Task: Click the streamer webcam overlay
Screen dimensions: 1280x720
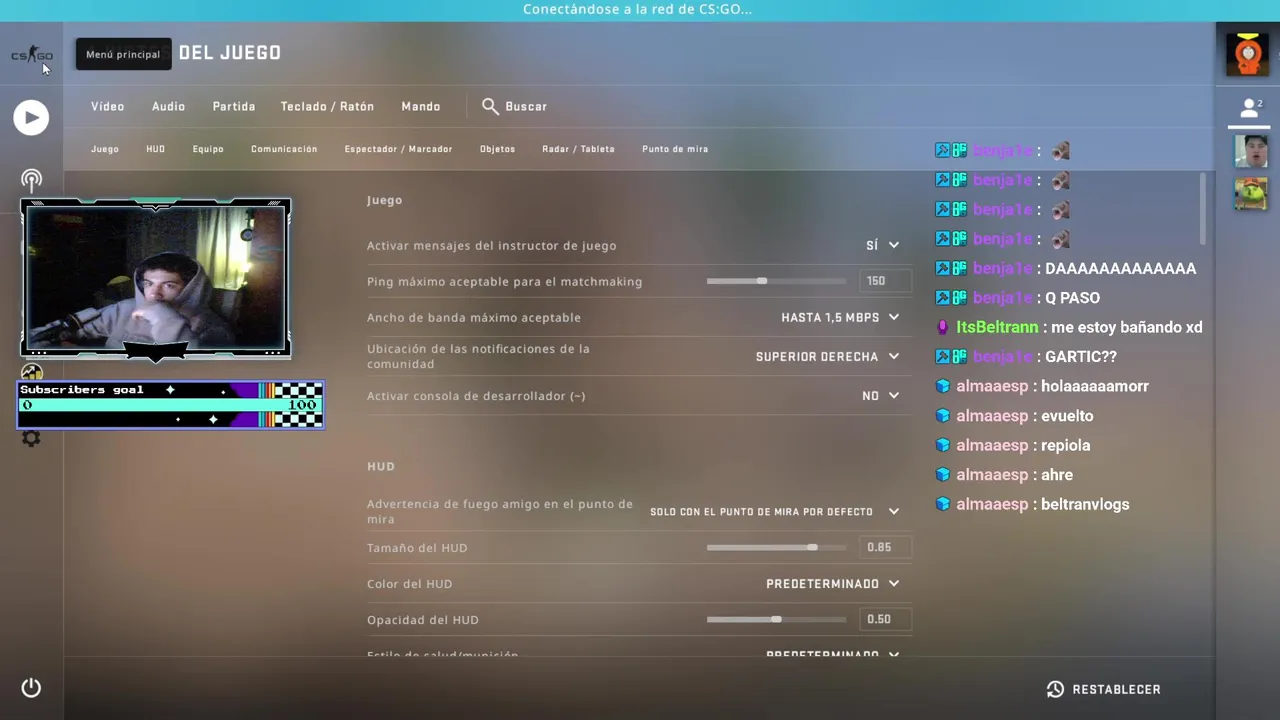Action: 156,278
